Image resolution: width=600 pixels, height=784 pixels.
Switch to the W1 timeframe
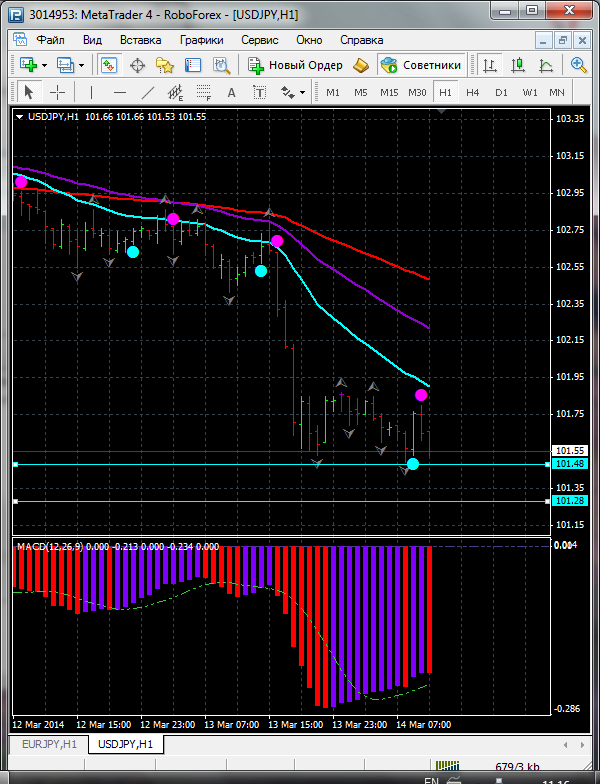(x=530, y=92)
